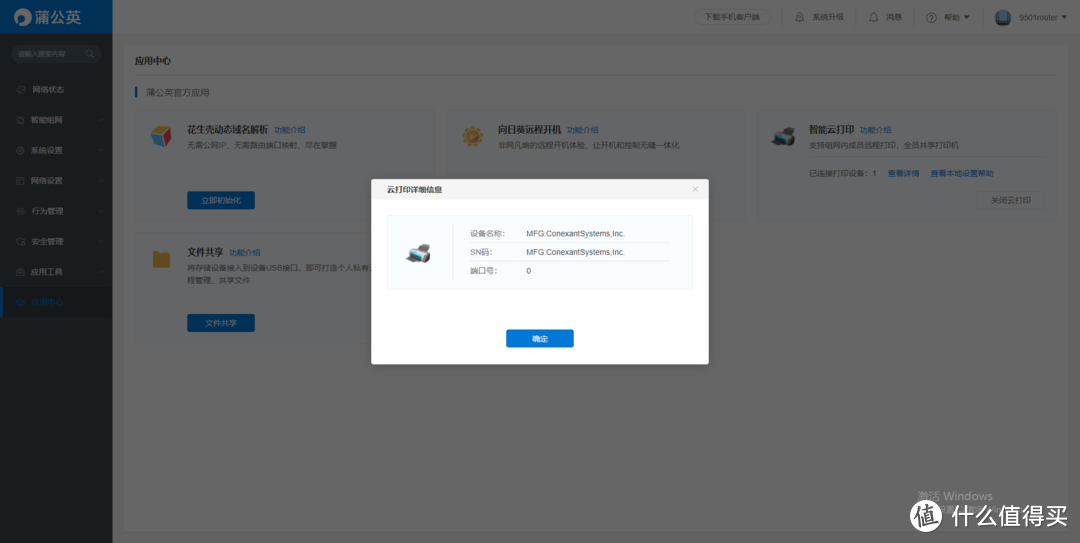The height and width of the screenshot is (543, 1080).
Task: Expand the 网络设置 chevron
Action: [101, 181]
